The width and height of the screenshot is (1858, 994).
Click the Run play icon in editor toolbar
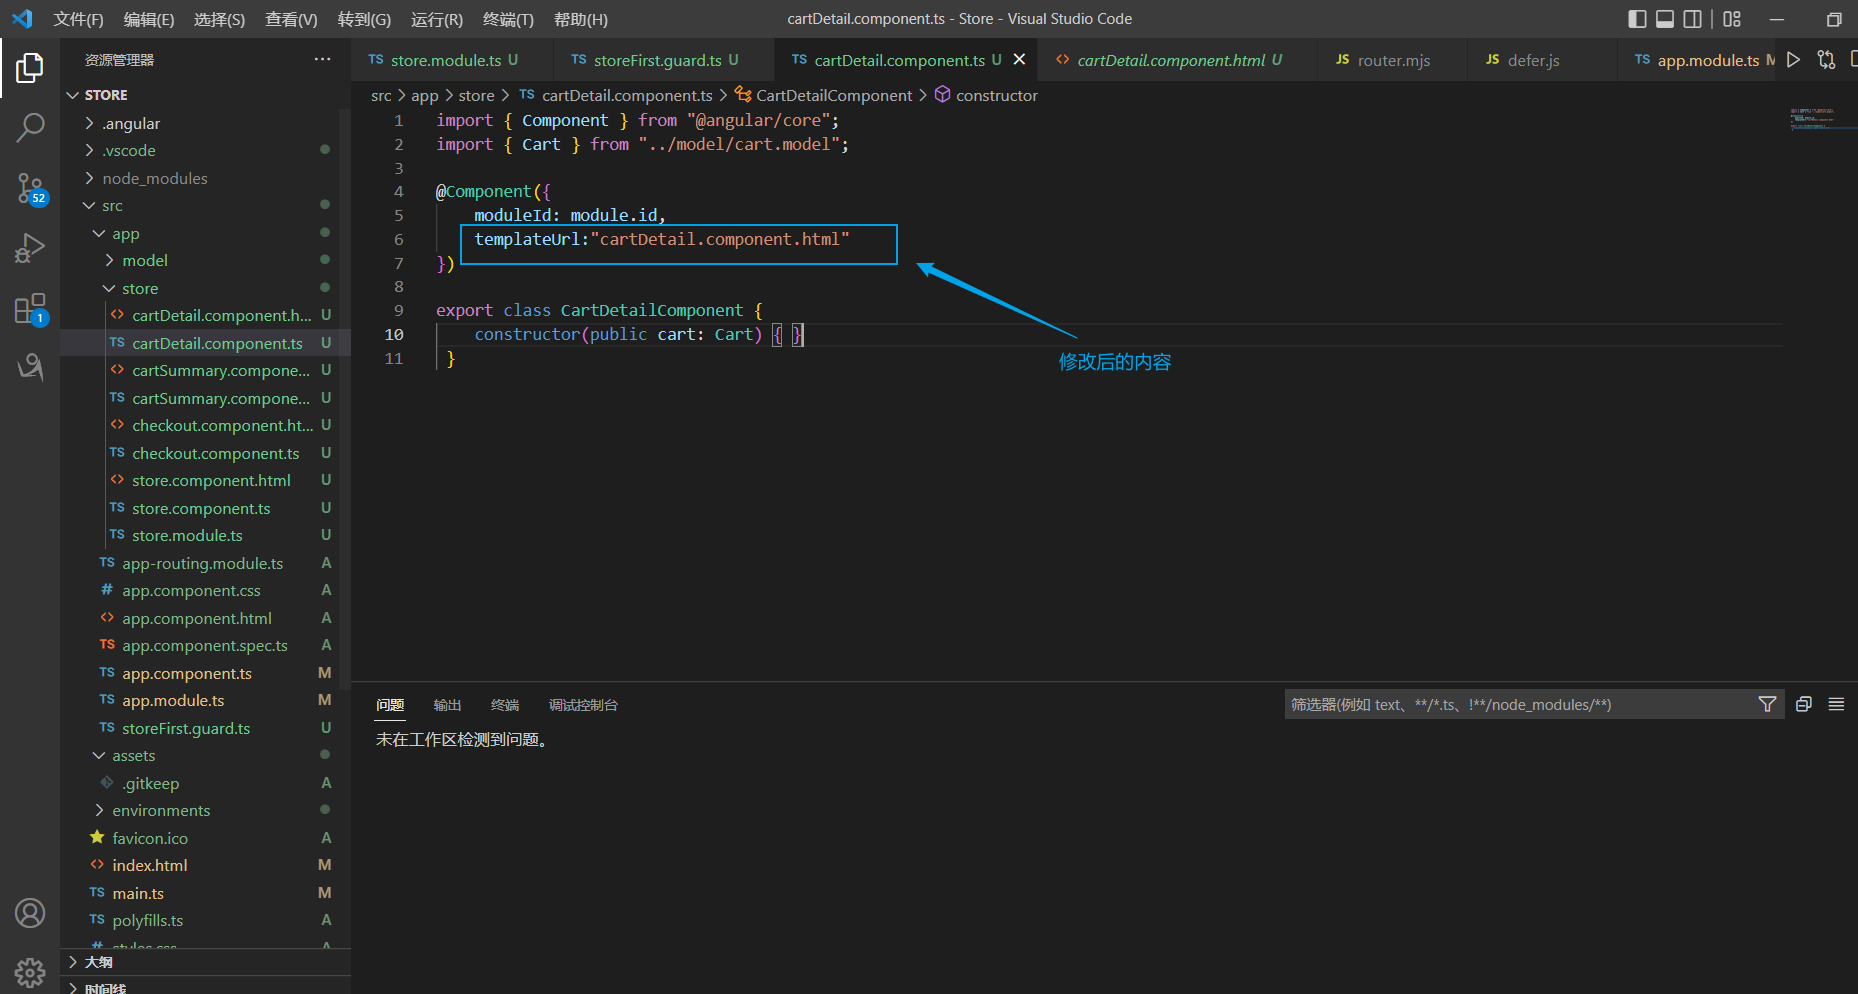(1793, 60)
